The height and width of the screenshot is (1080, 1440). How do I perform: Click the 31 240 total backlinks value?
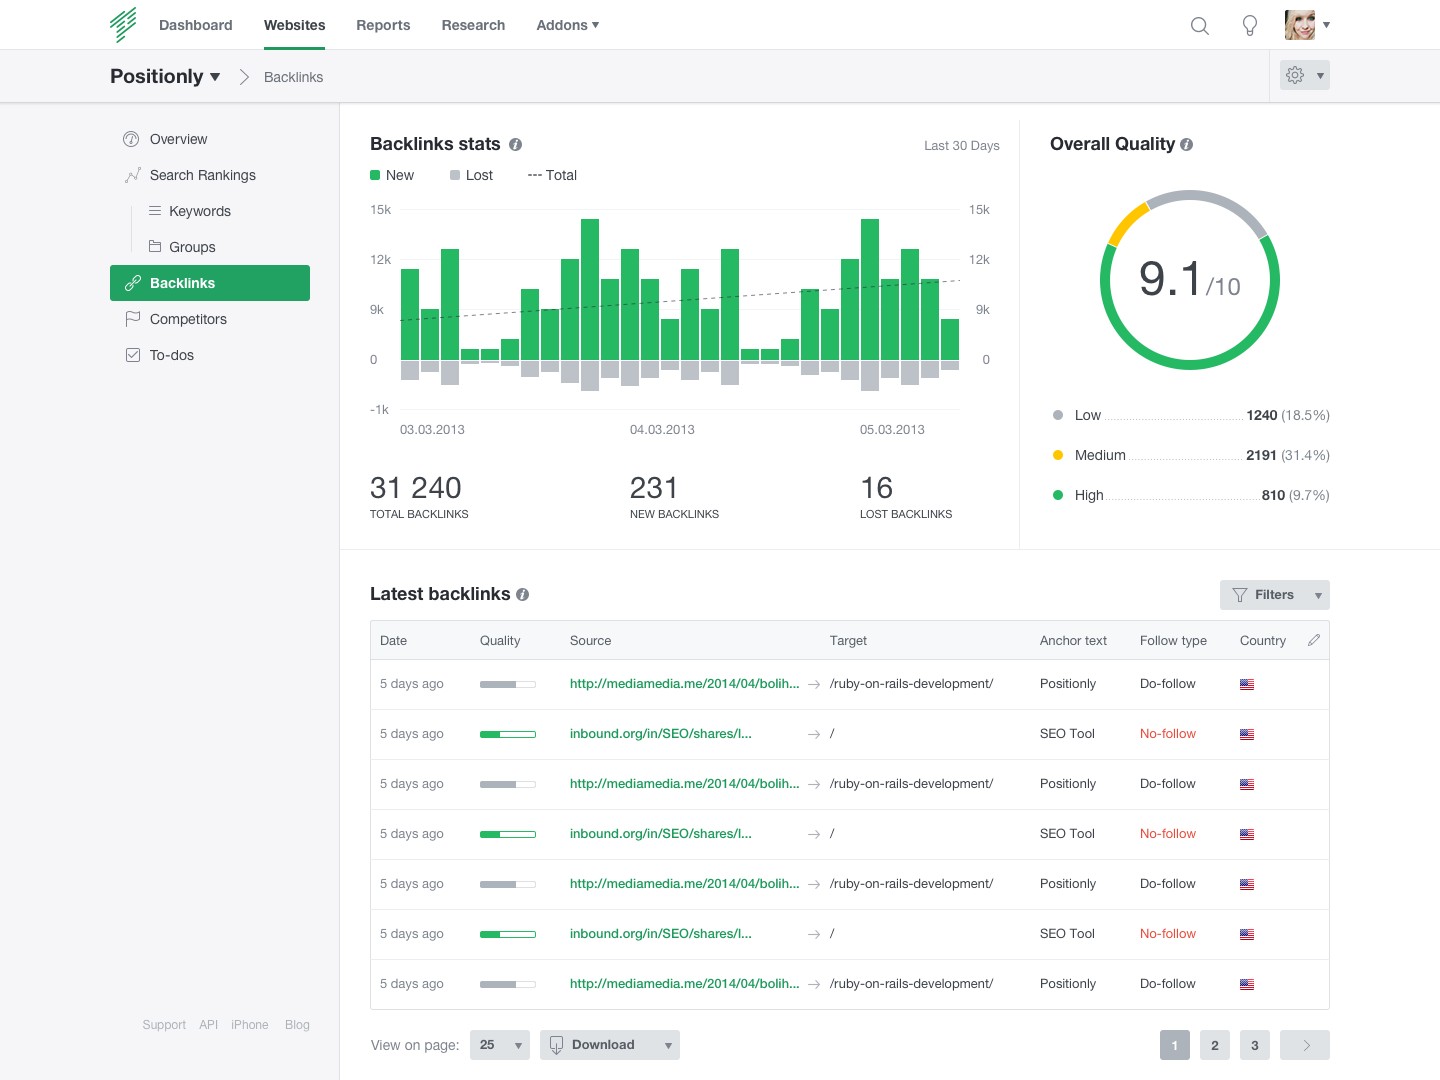tap(416, 488)
